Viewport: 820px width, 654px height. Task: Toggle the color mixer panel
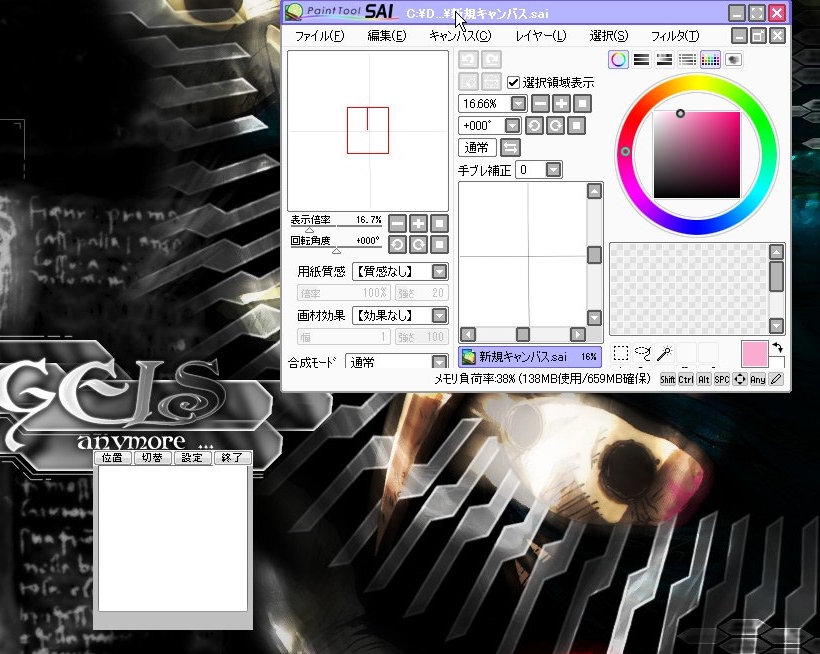(x=687, y=60)
